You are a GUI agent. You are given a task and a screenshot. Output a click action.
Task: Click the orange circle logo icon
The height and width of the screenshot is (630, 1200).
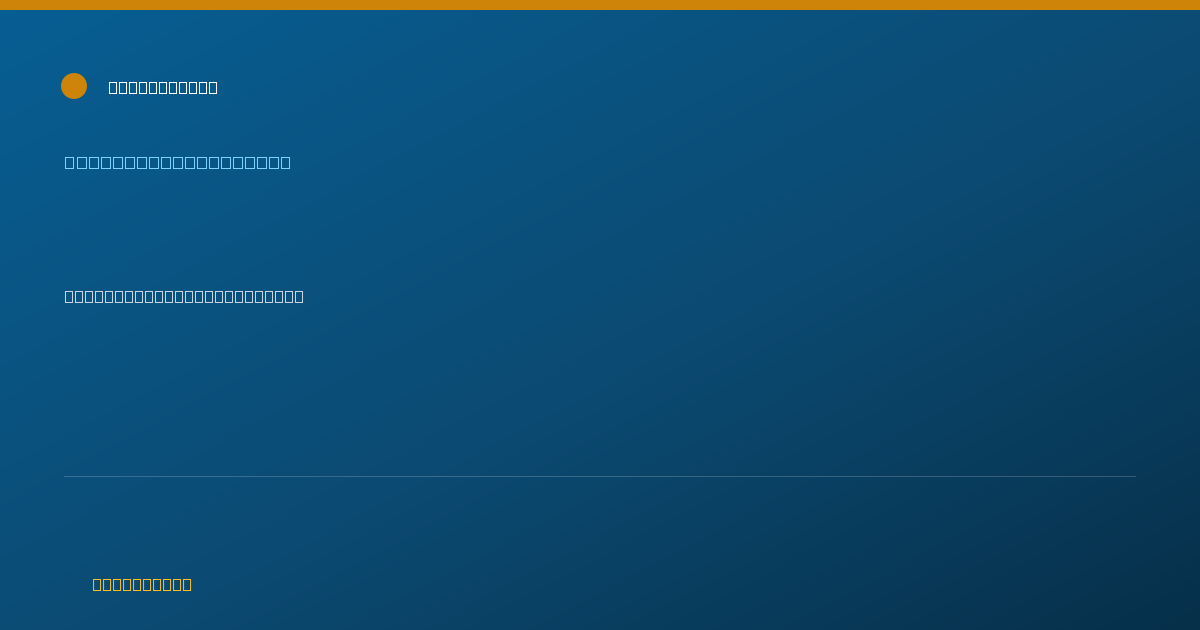[x=74, y=86]
